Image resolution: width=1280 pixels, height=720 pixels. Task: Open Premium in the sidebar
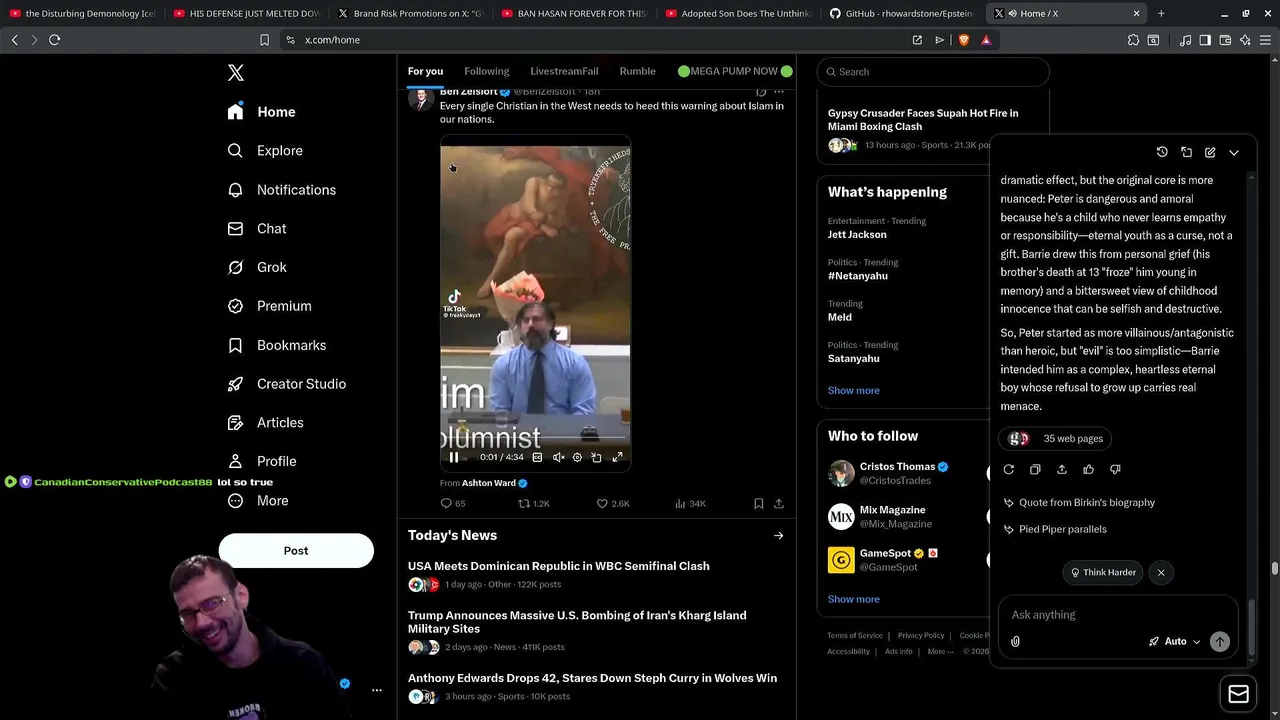point(269,306)
